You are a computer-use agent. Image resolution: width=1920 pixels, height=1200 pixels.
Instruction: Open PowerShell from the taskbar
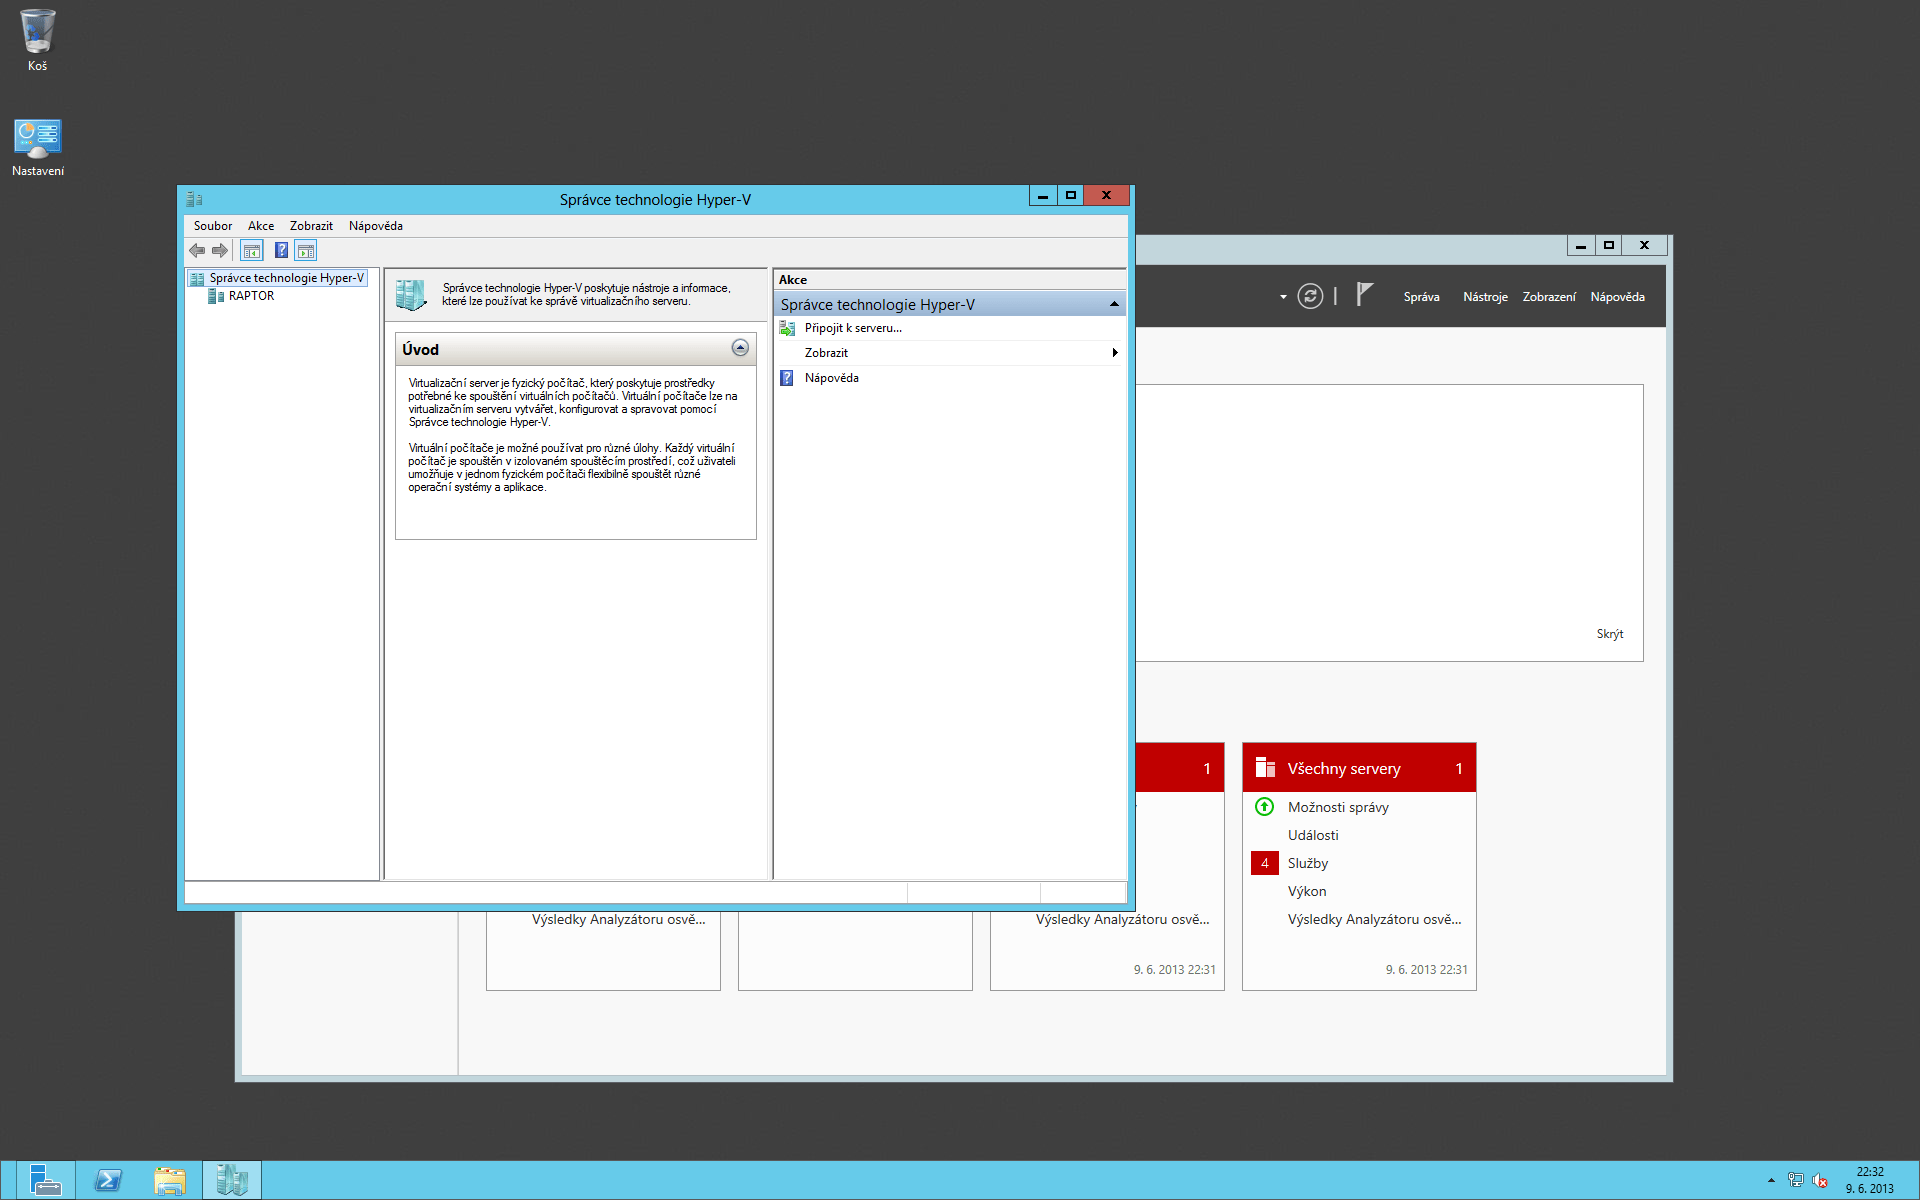tap(108, 1180)
